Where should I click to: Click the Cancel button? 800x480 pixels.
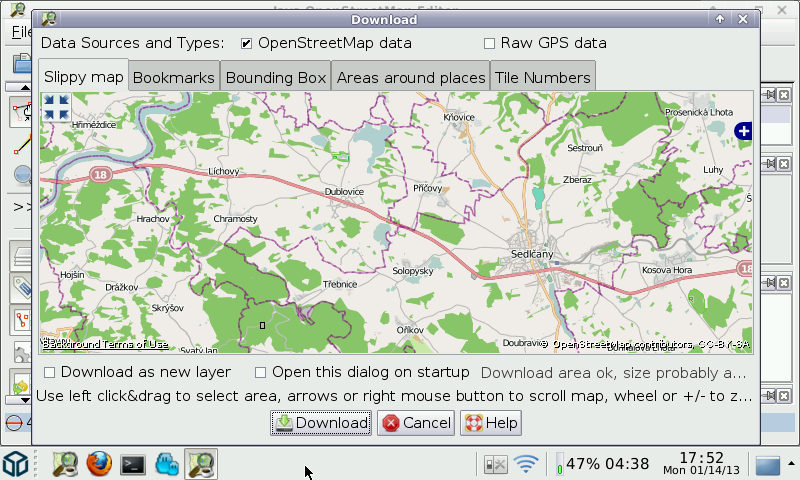tap(416, 423)
